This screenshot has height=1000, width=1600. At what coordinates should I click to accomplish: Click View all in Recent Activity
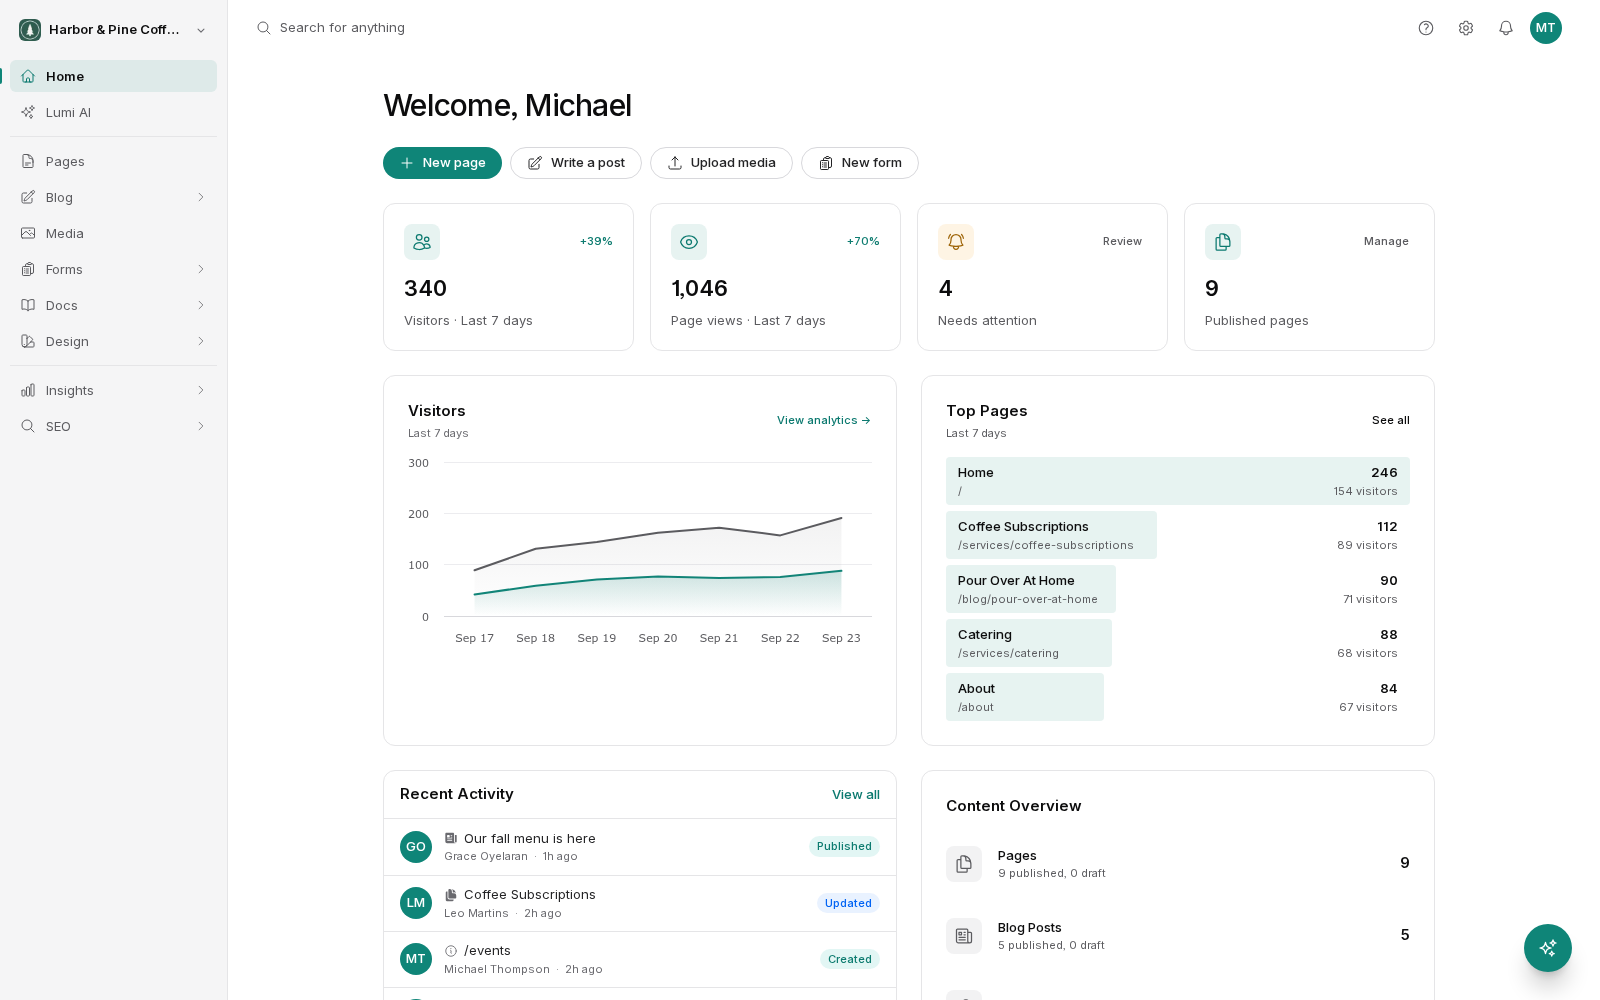pos(856,795)
